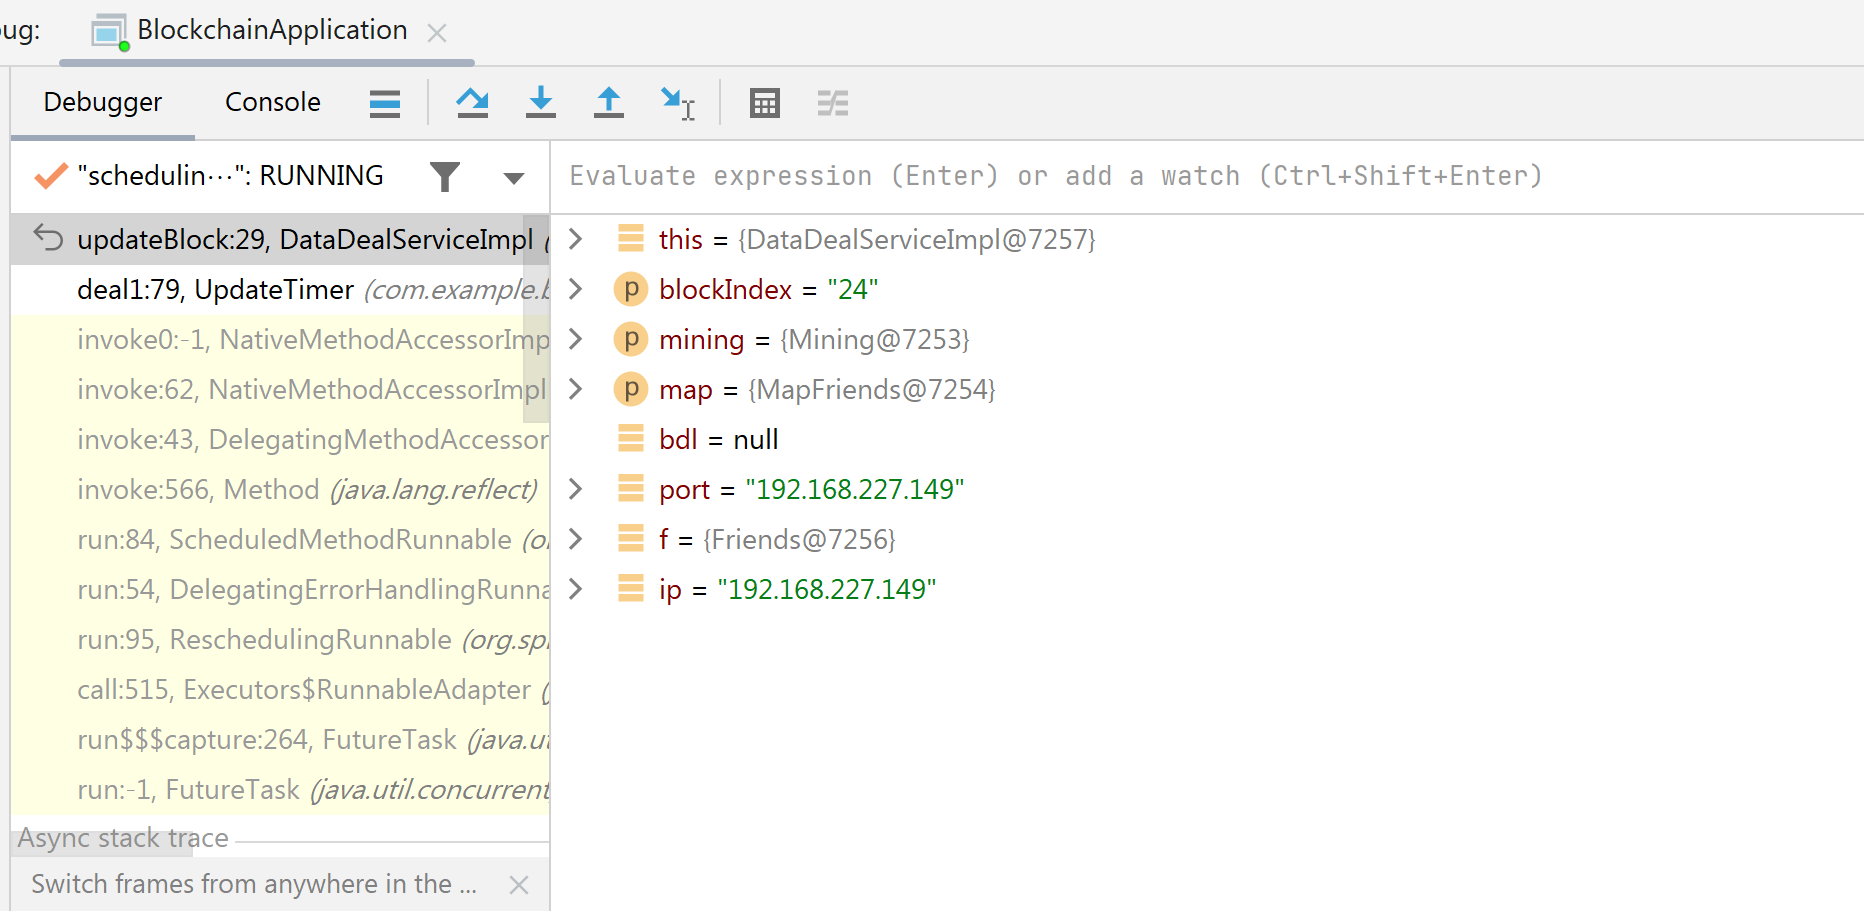Screen dimensions: 1864x911
Task: Click the drop-frame arrow icon on updateBlock
Action: point(48,238)
